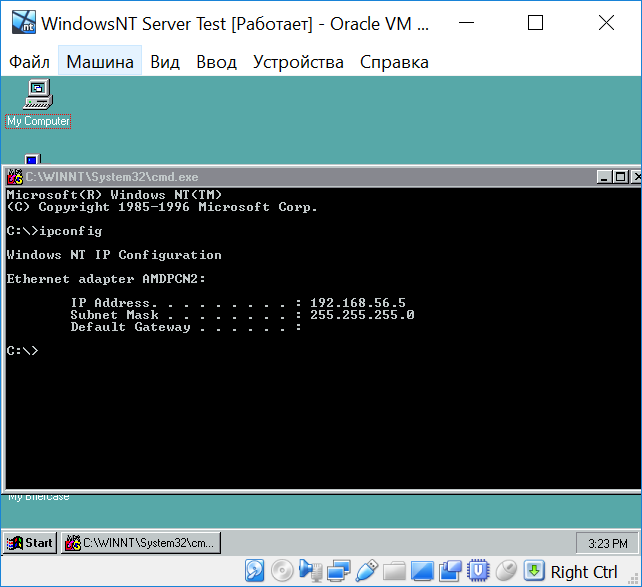The width and height of the screenshot is (642, 587).
Task: Expand the Справка menu
Action: point(394,62)
